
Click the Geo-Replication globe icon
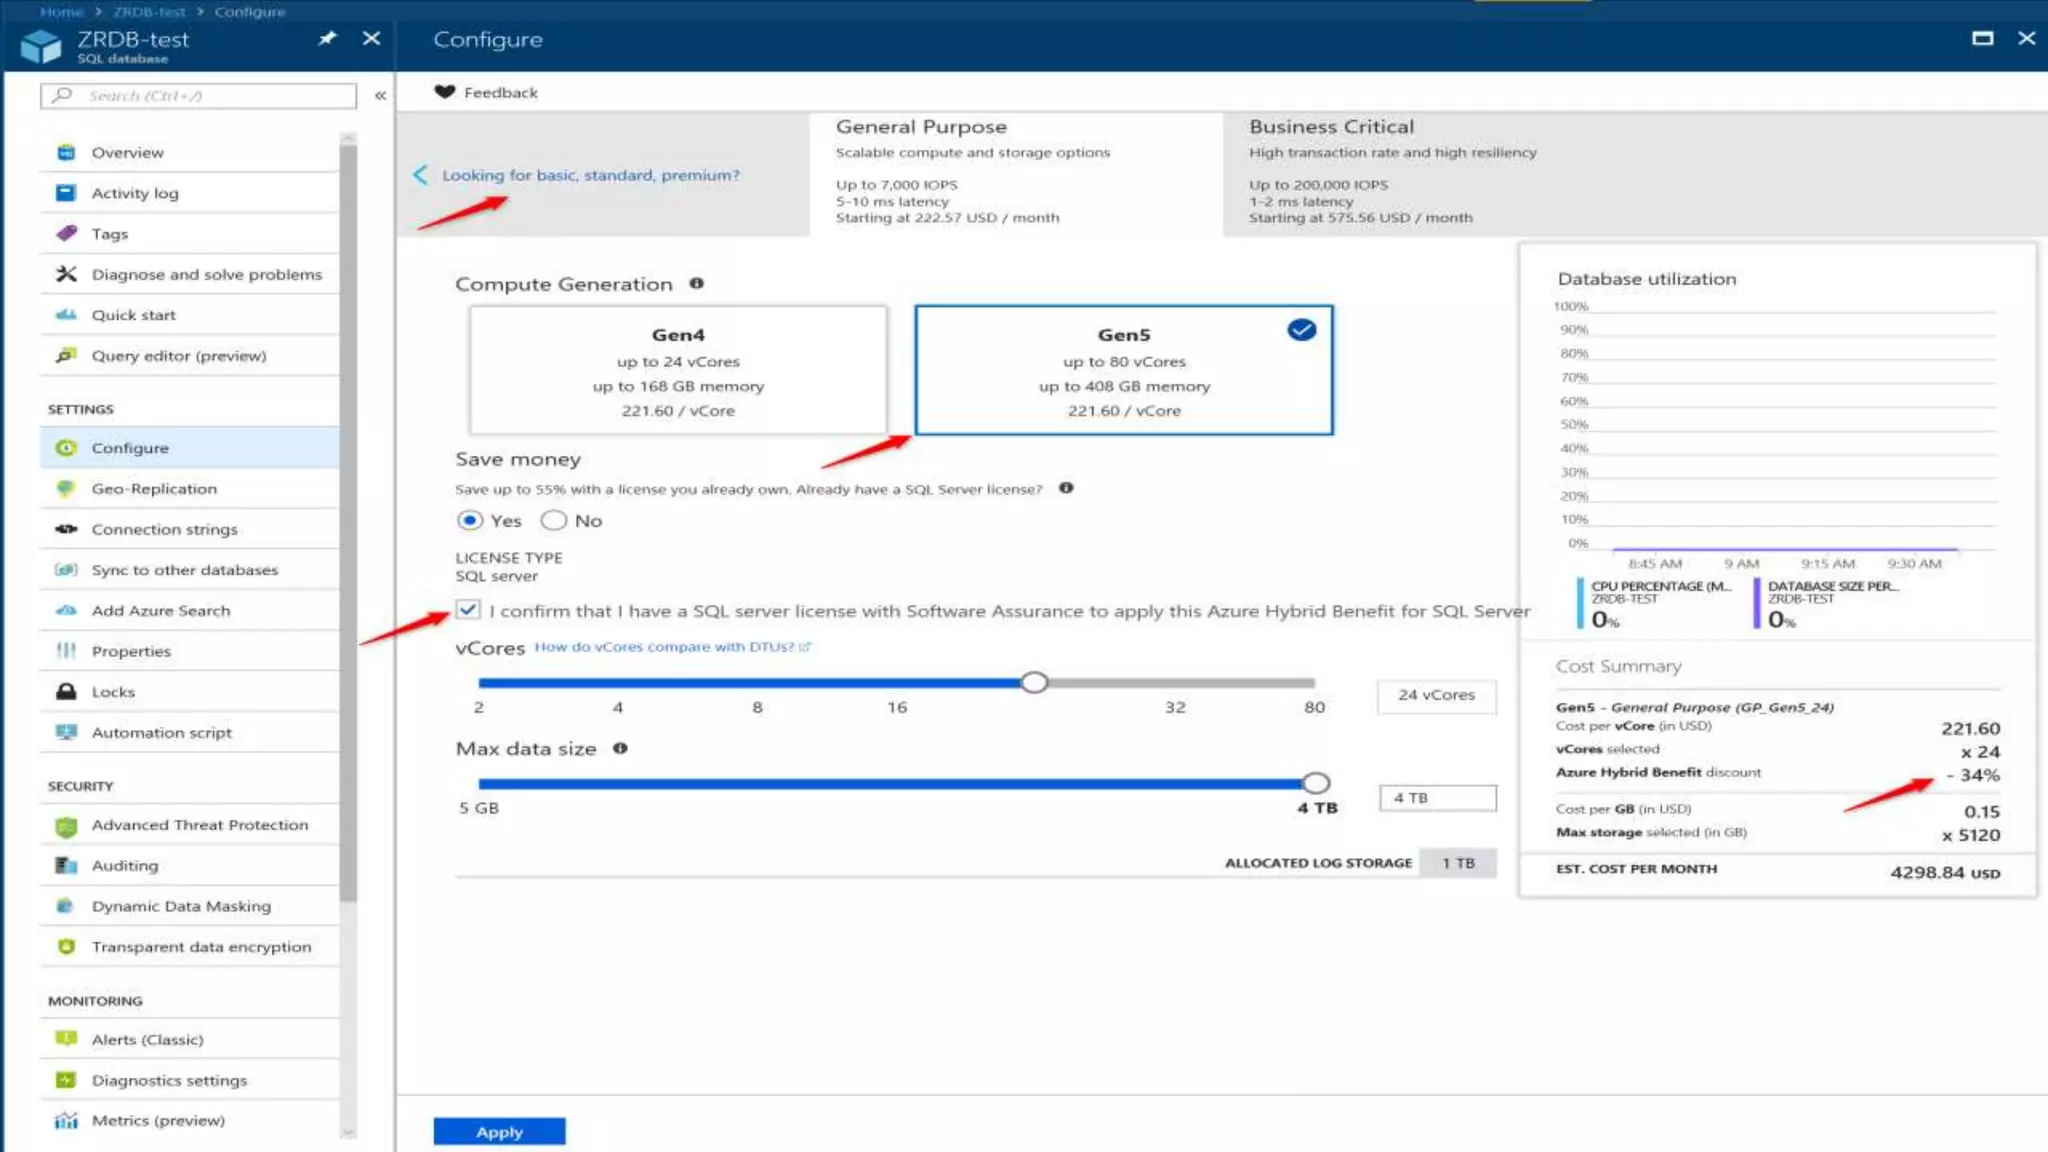(66, 488)
